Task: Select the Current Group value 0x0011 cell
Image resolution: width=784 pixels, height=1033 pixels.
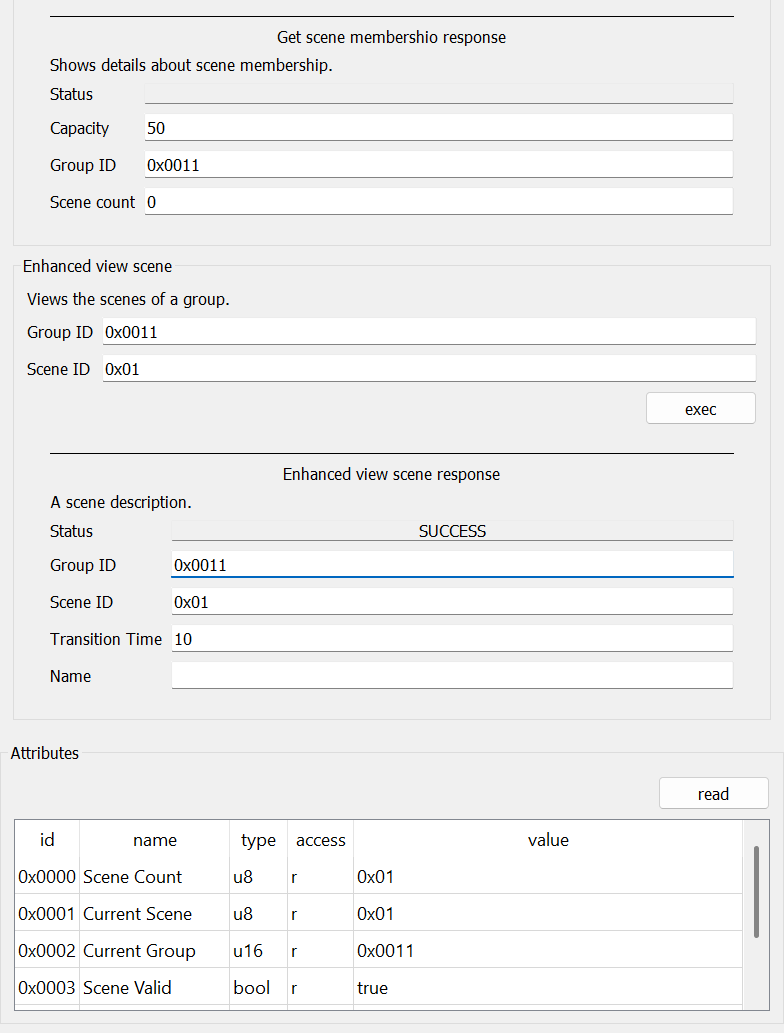Action: pos(548,950)
